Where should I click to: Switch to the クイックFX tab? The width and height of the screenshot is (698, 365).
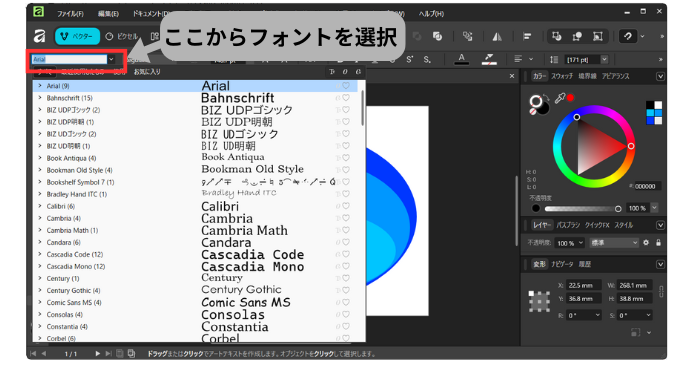[x=597, y=225]
